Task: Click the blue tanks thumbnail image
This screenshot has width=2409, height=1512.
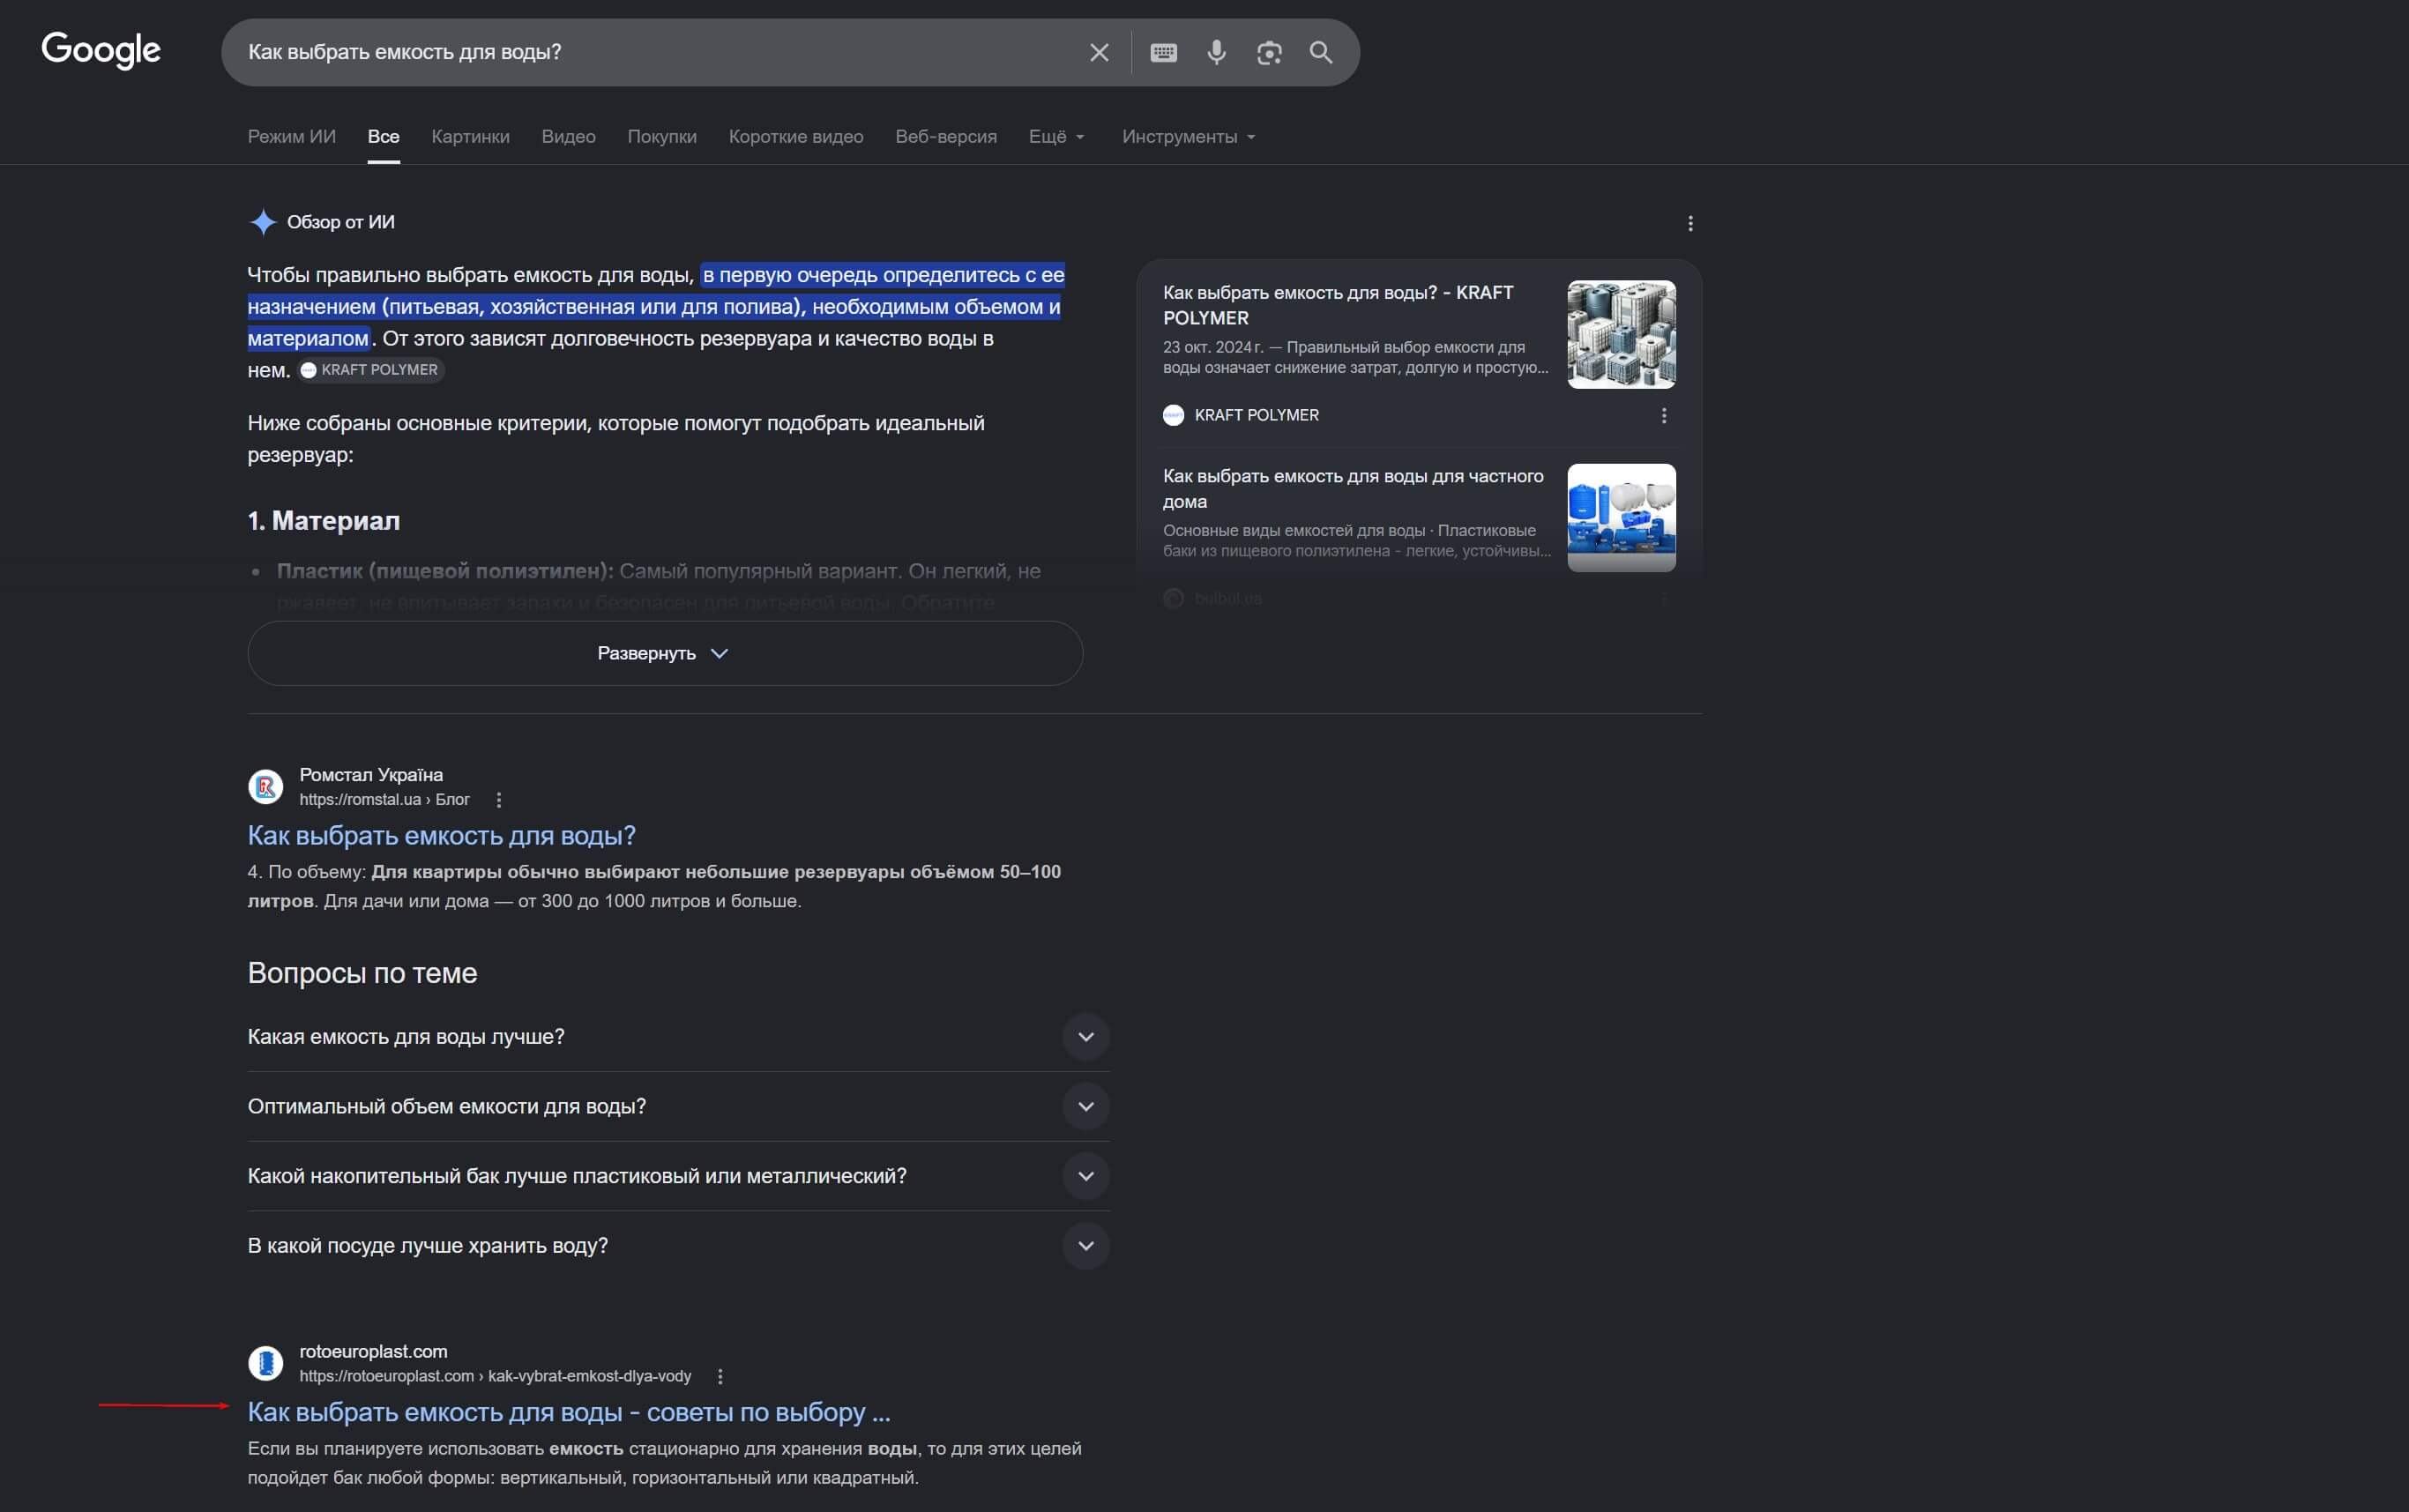Action: [1621, 517]
